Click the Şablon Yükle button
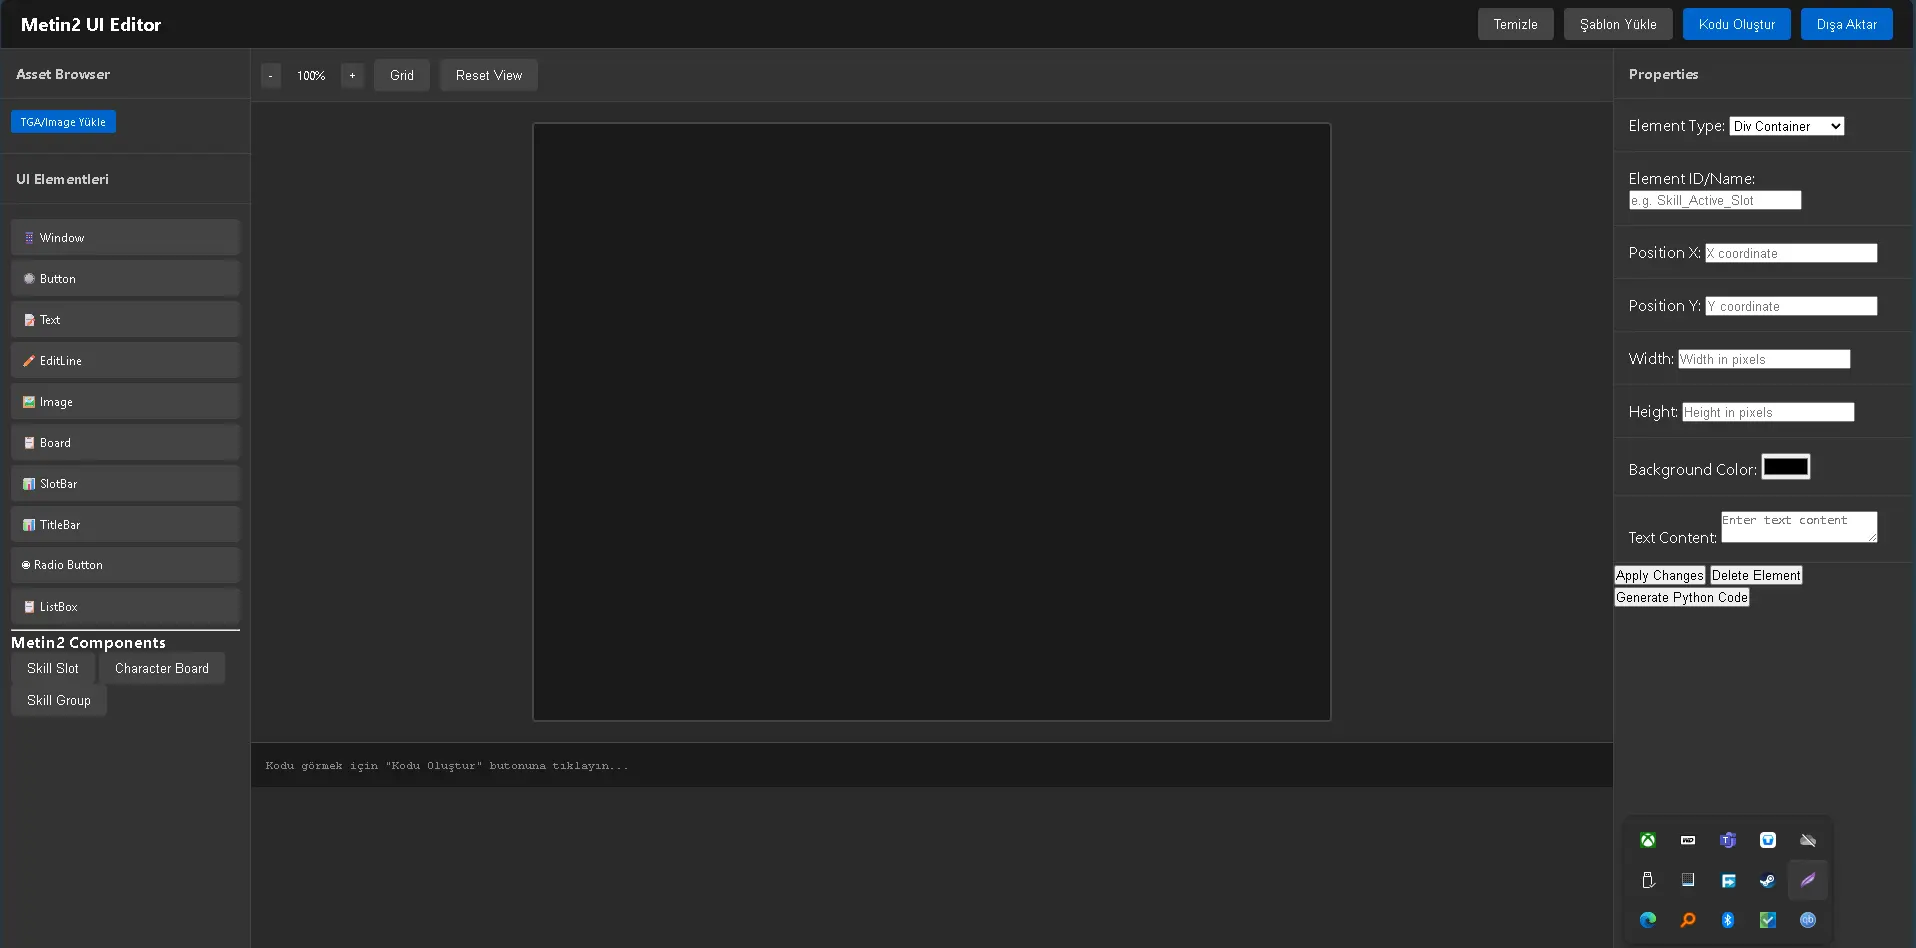The image size is (1916, 948). click(x=1618, y=24)
